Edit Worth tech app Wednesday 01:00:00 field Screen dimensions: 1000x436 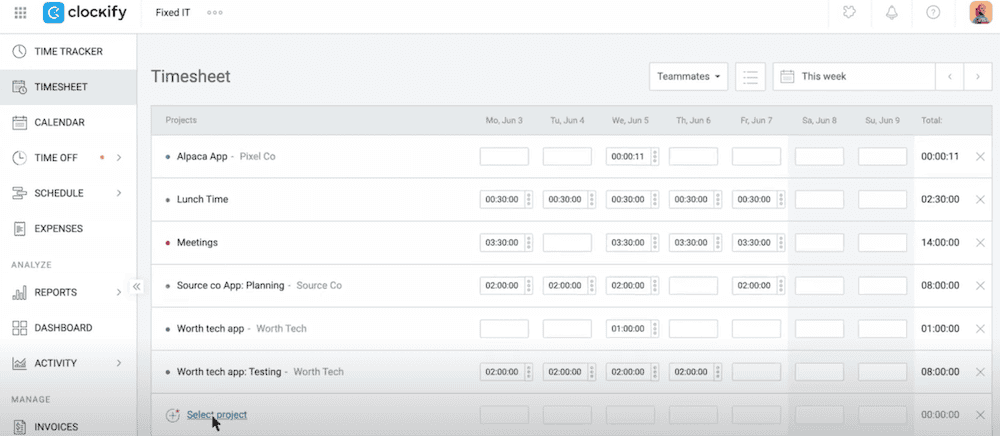(x=628, y=329)
